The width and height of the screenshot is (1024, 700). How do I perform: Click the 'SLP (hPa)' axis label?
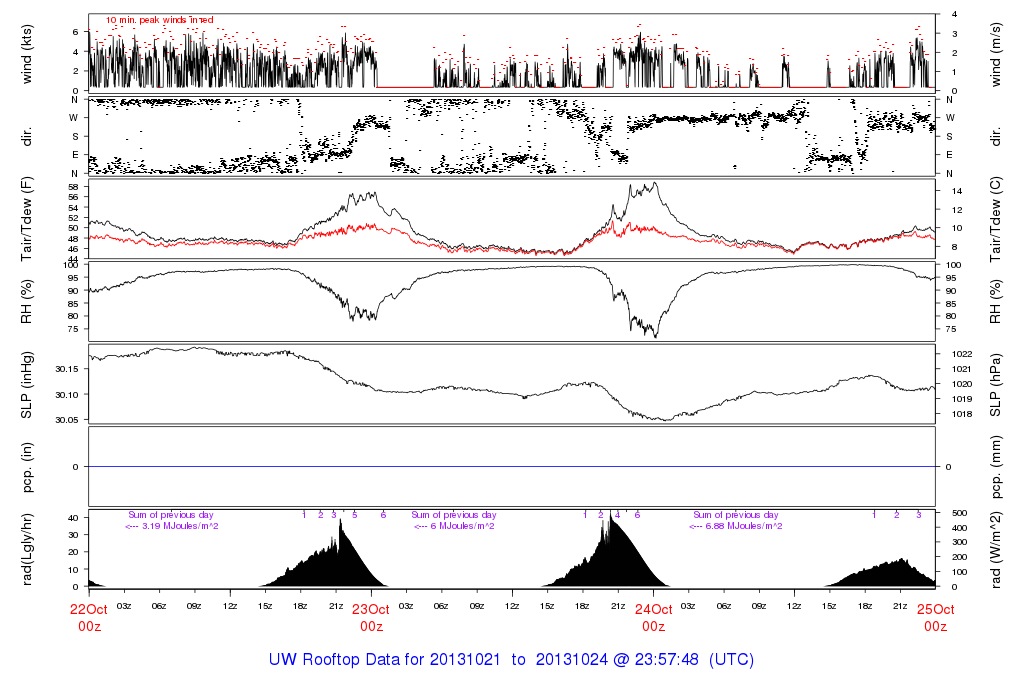pyautogui.click(x=997, y=384)
